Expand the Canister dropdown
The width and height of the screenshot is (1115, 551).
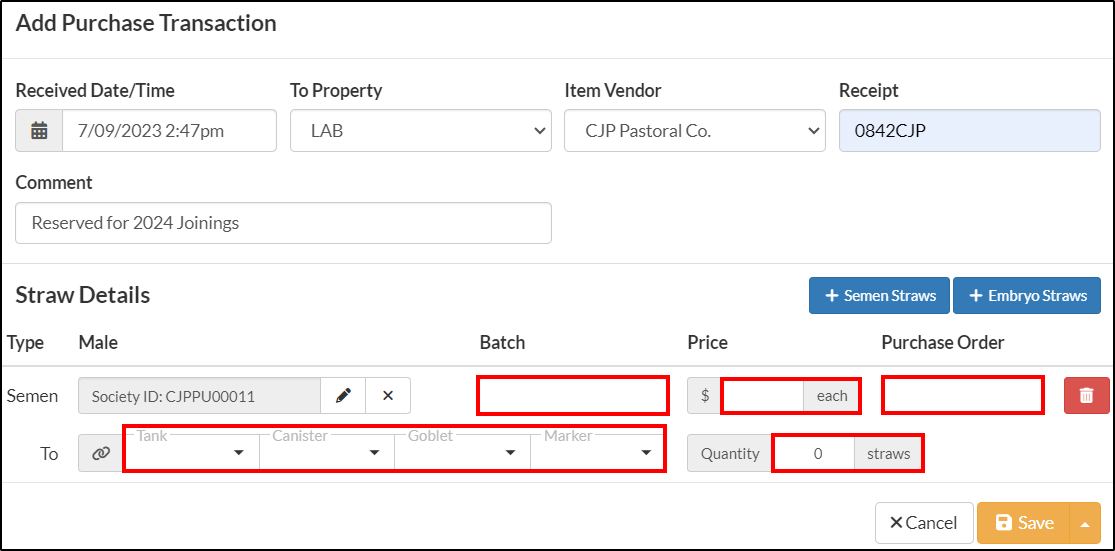click(327, 453)
